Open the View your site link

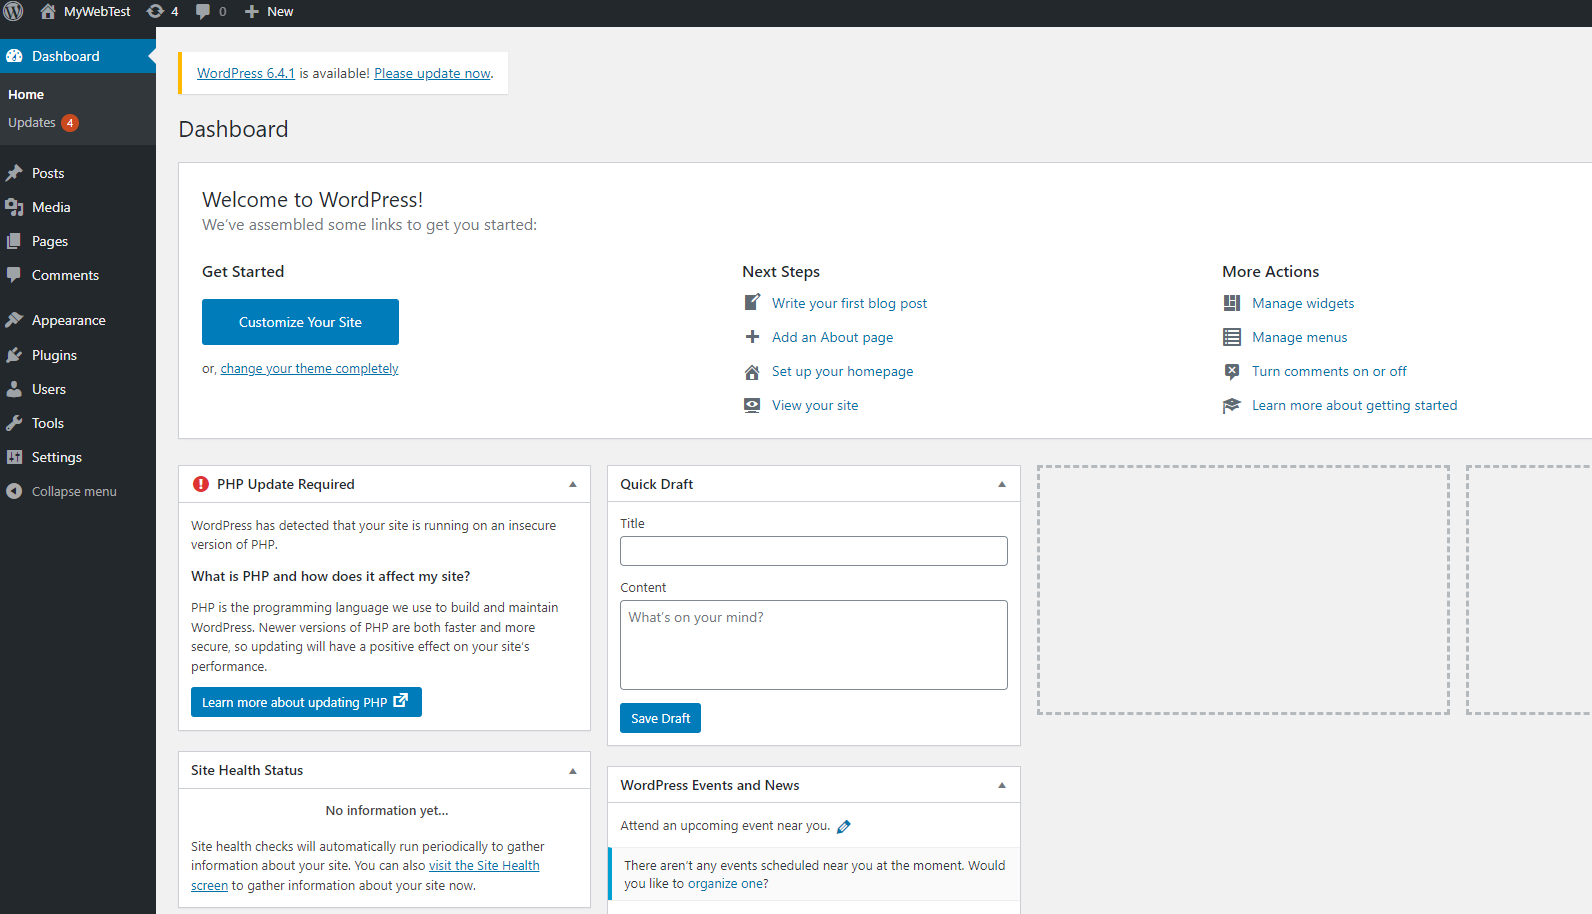click(x=815, y=405)
